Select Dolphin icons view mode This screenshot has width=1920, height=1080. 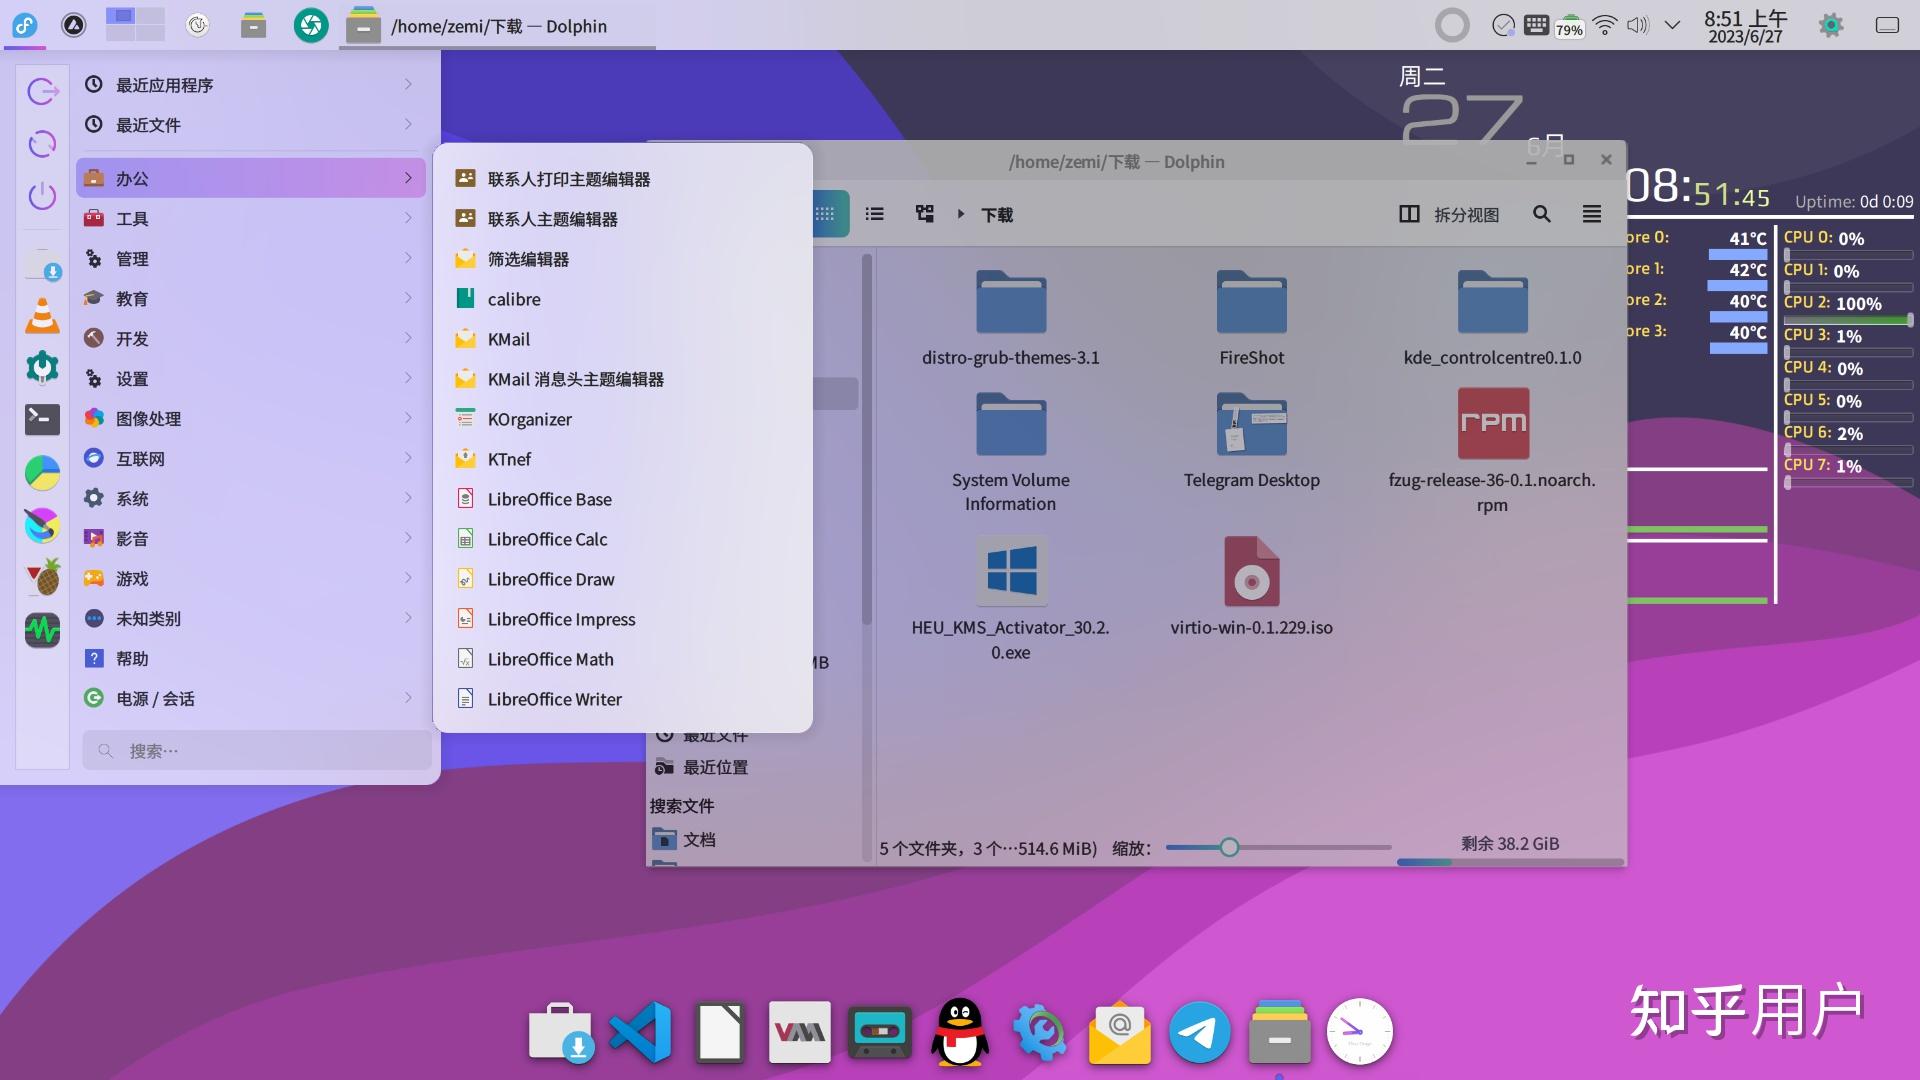(828, 214)
